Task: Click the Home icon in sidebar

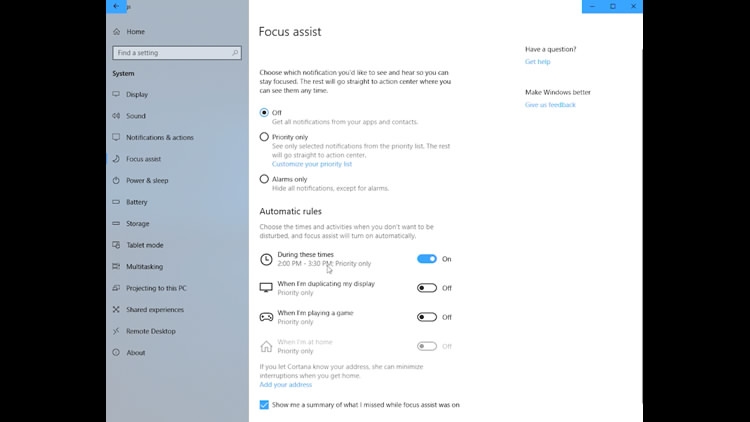Action: 117,32
